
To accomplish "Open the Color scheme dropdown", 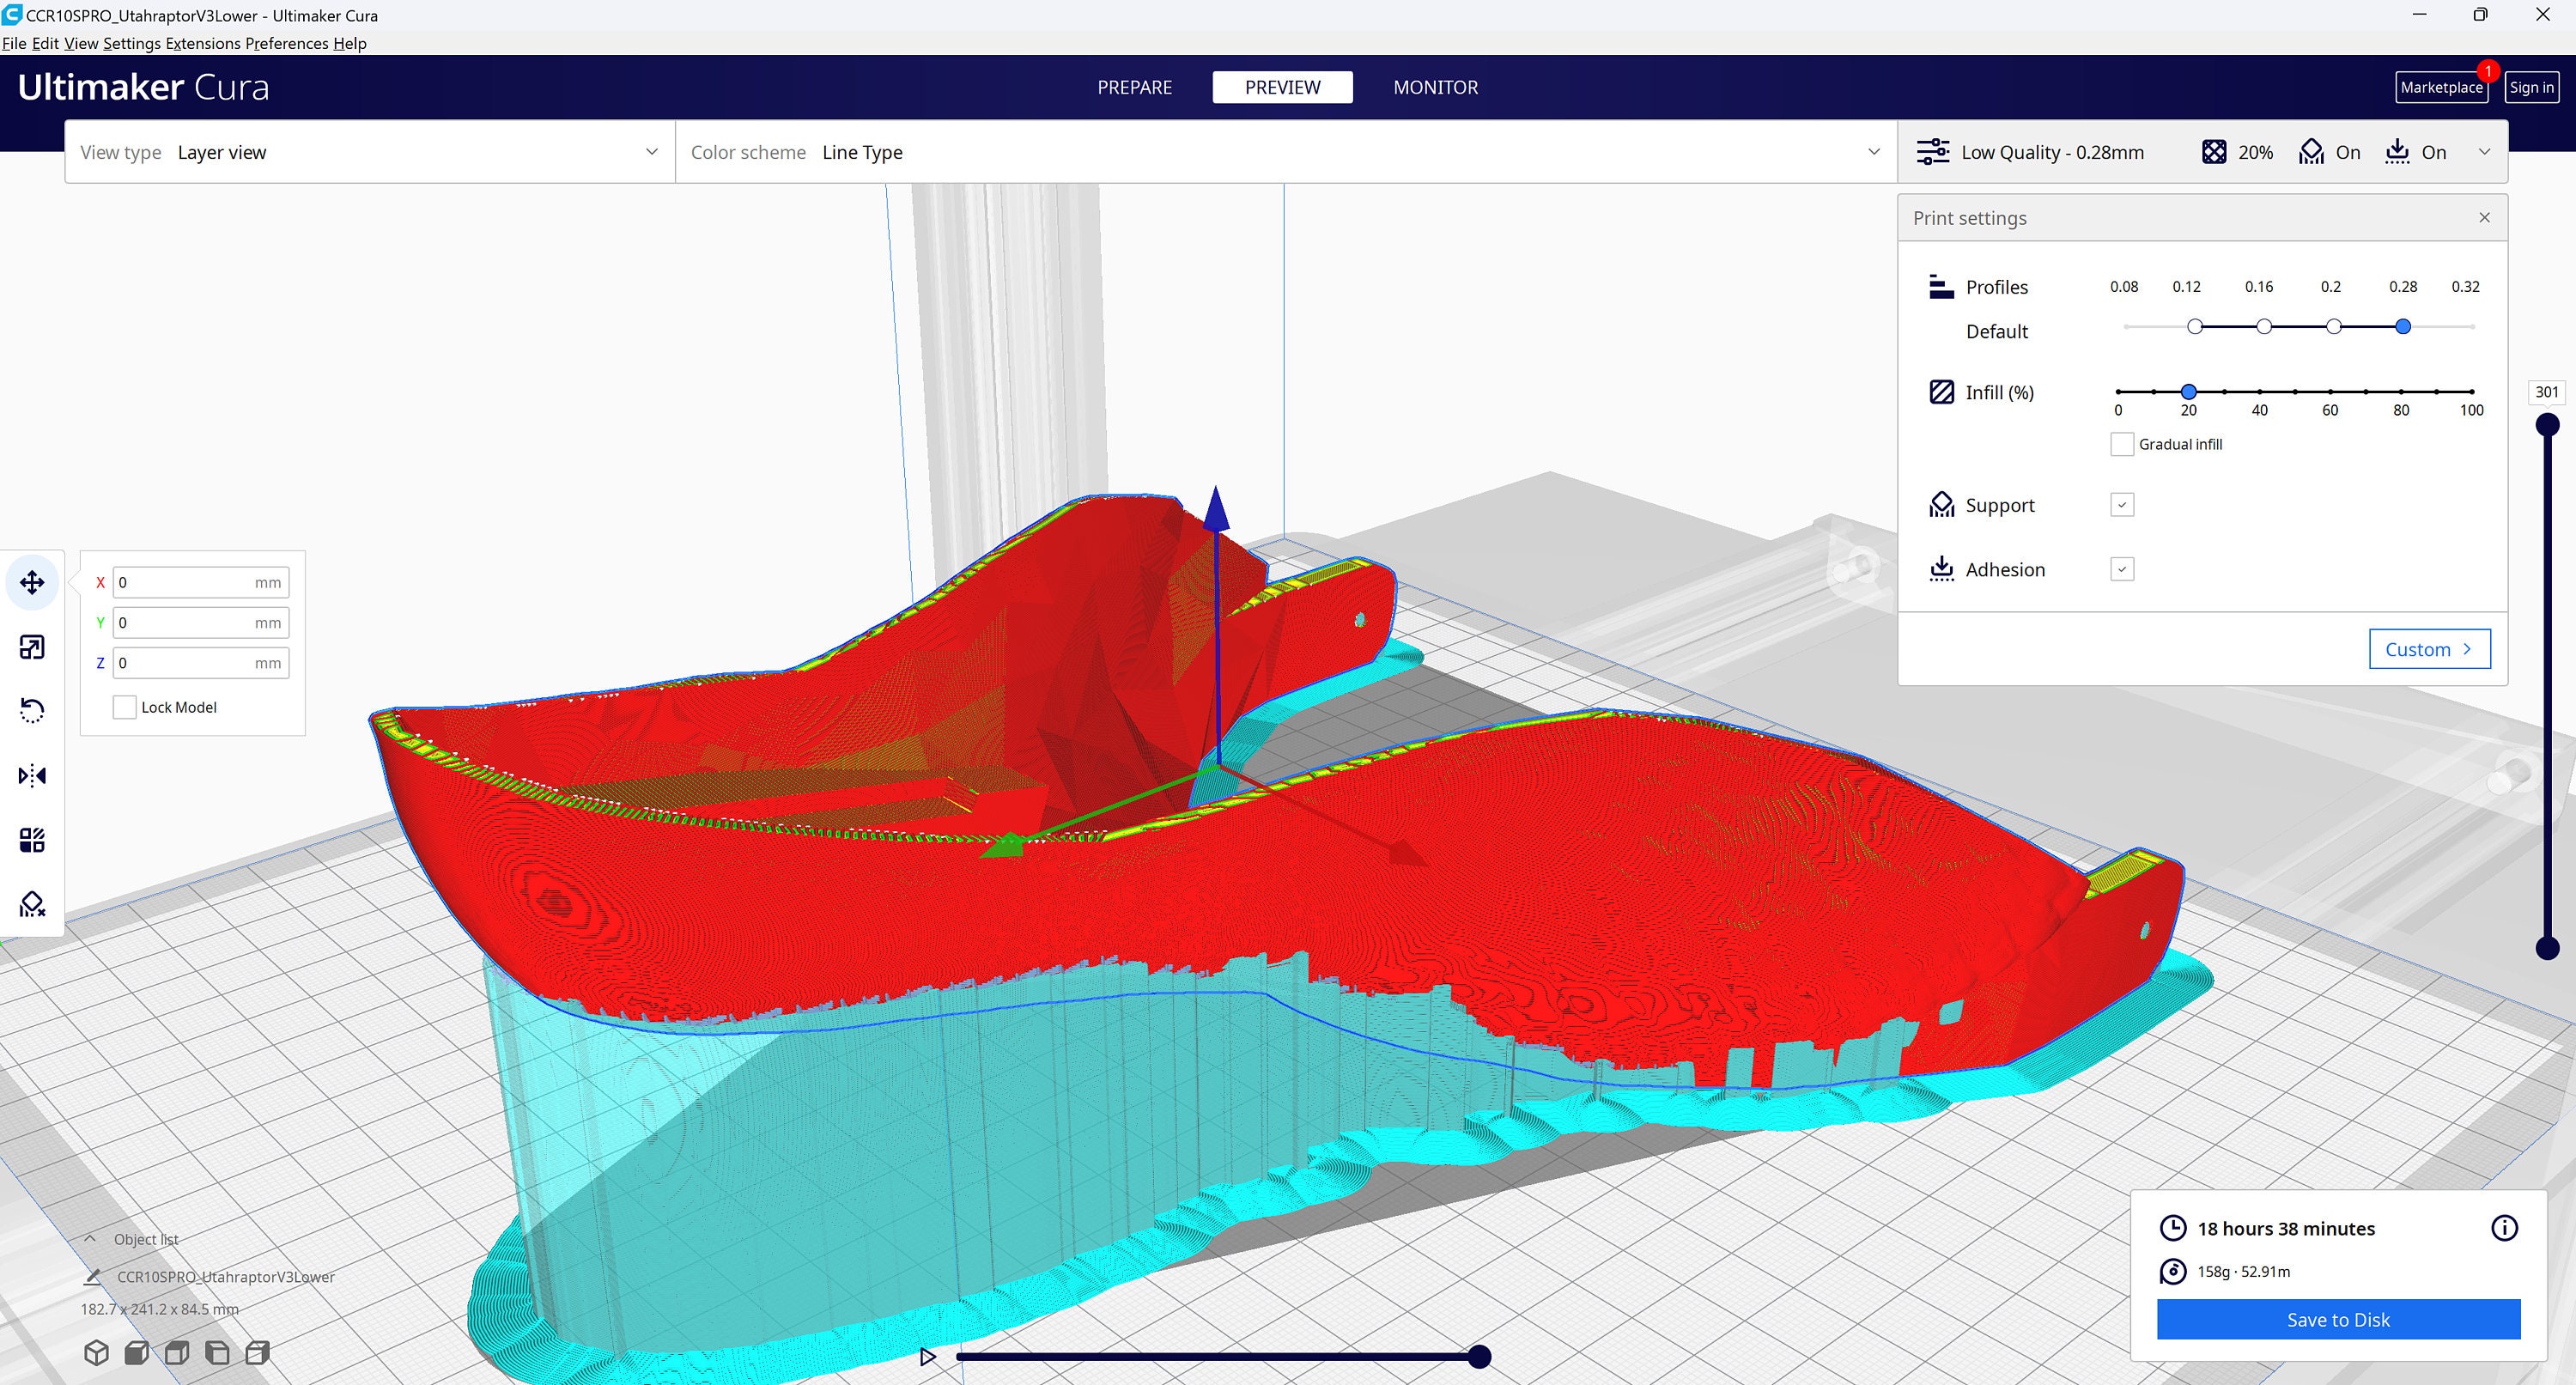I will pyautogui.click(x=1286, y=152).
